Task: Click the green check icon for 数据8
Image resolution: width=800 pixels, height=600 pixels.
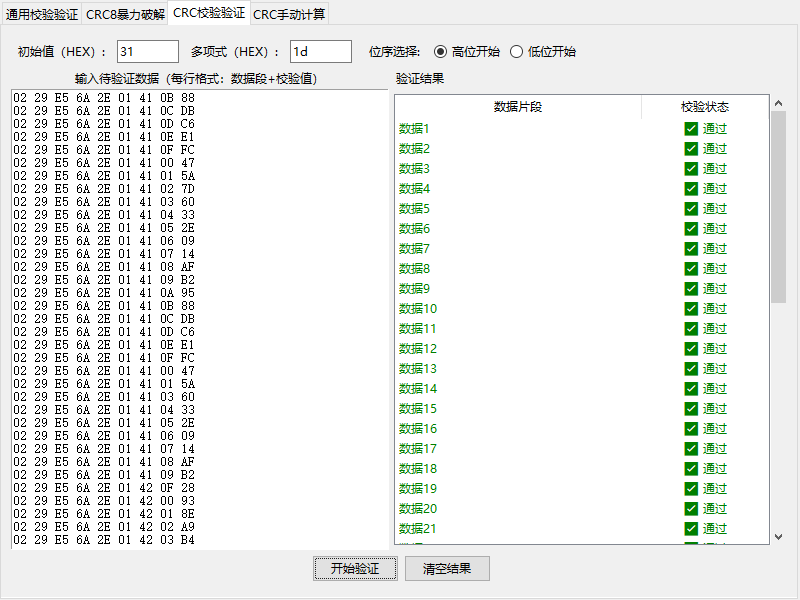Action: [x=691, y=268]
